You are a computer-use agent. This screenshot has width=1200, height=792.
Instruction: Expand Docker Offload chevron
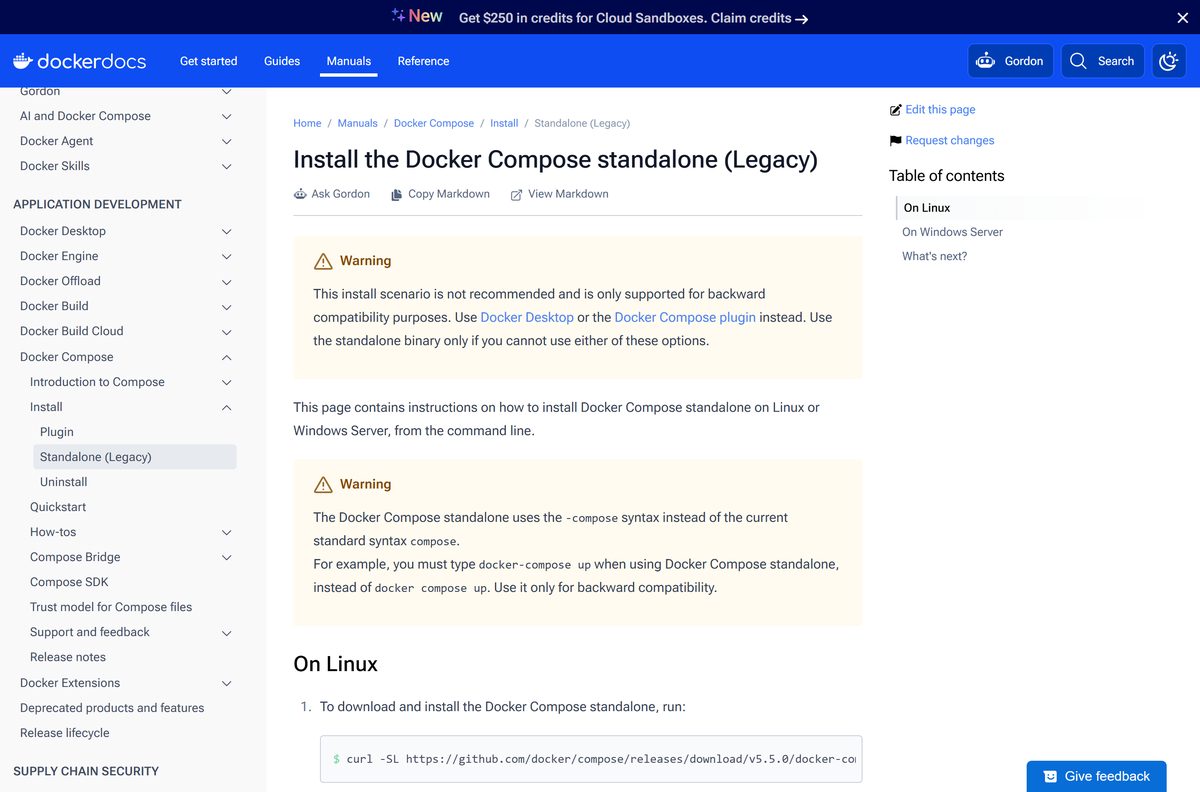[x=227, y=282]
